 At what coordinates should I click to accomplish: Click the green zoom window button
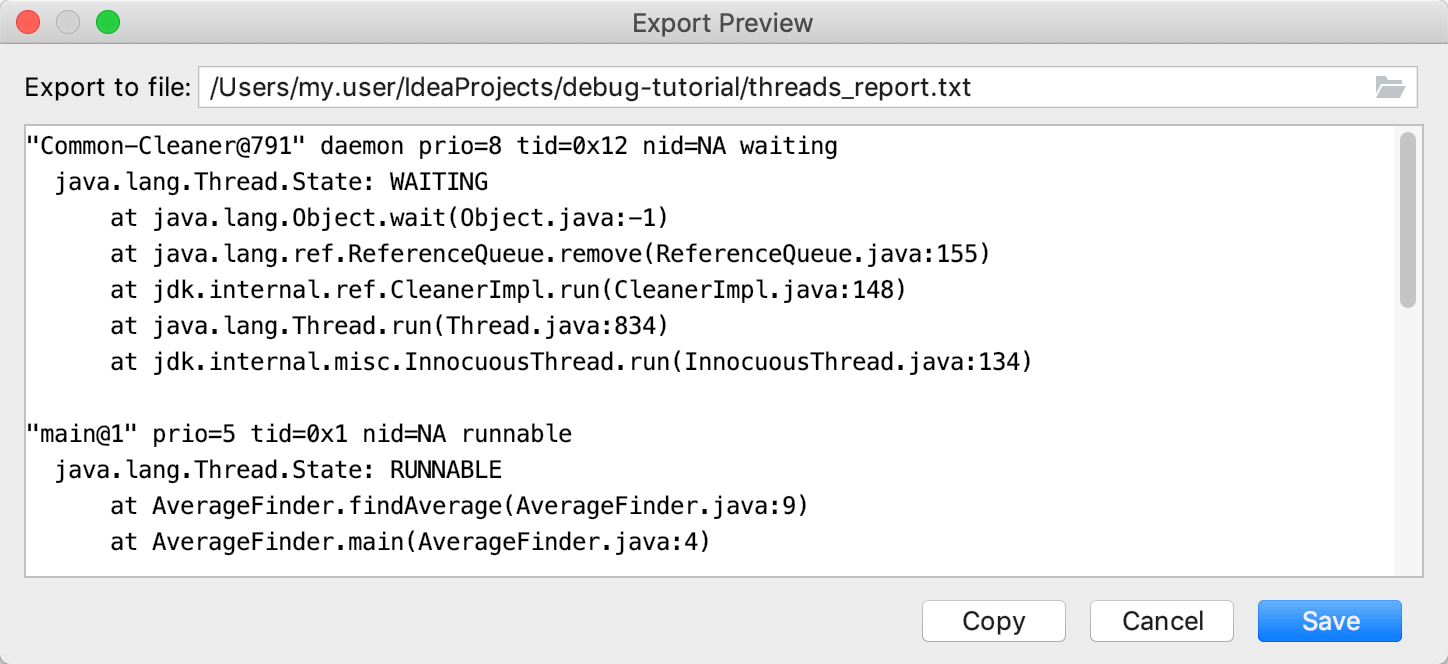coord(107,22)
